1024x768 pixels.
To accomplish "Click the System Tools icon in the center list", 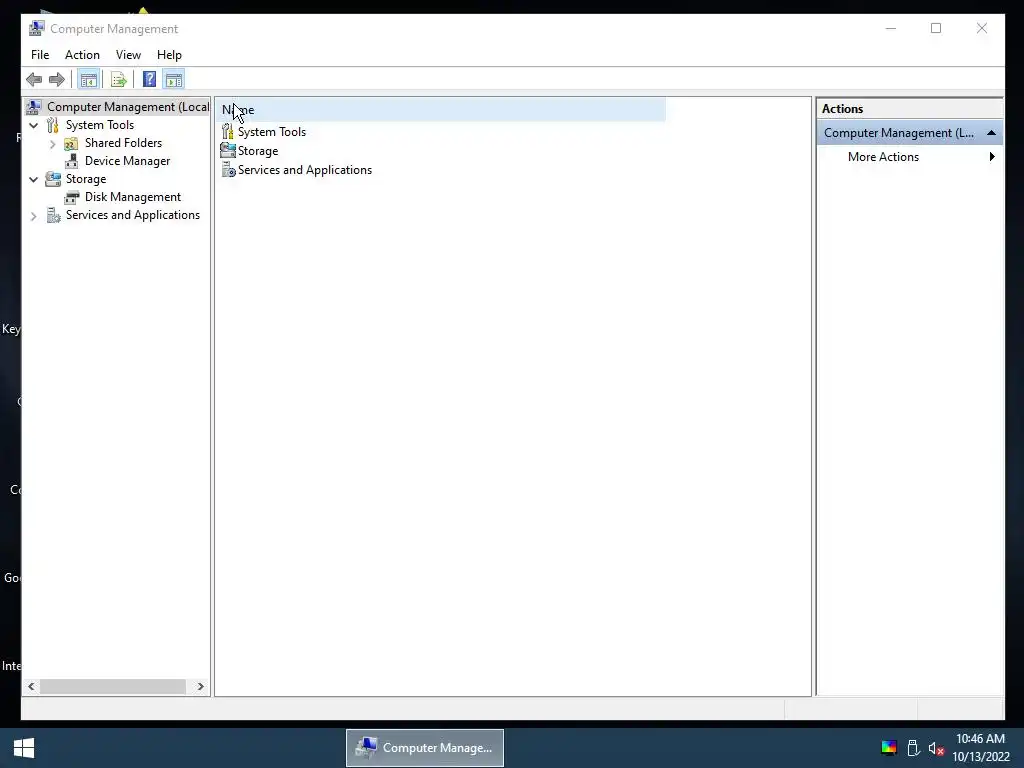I will [x=227, y=132].
